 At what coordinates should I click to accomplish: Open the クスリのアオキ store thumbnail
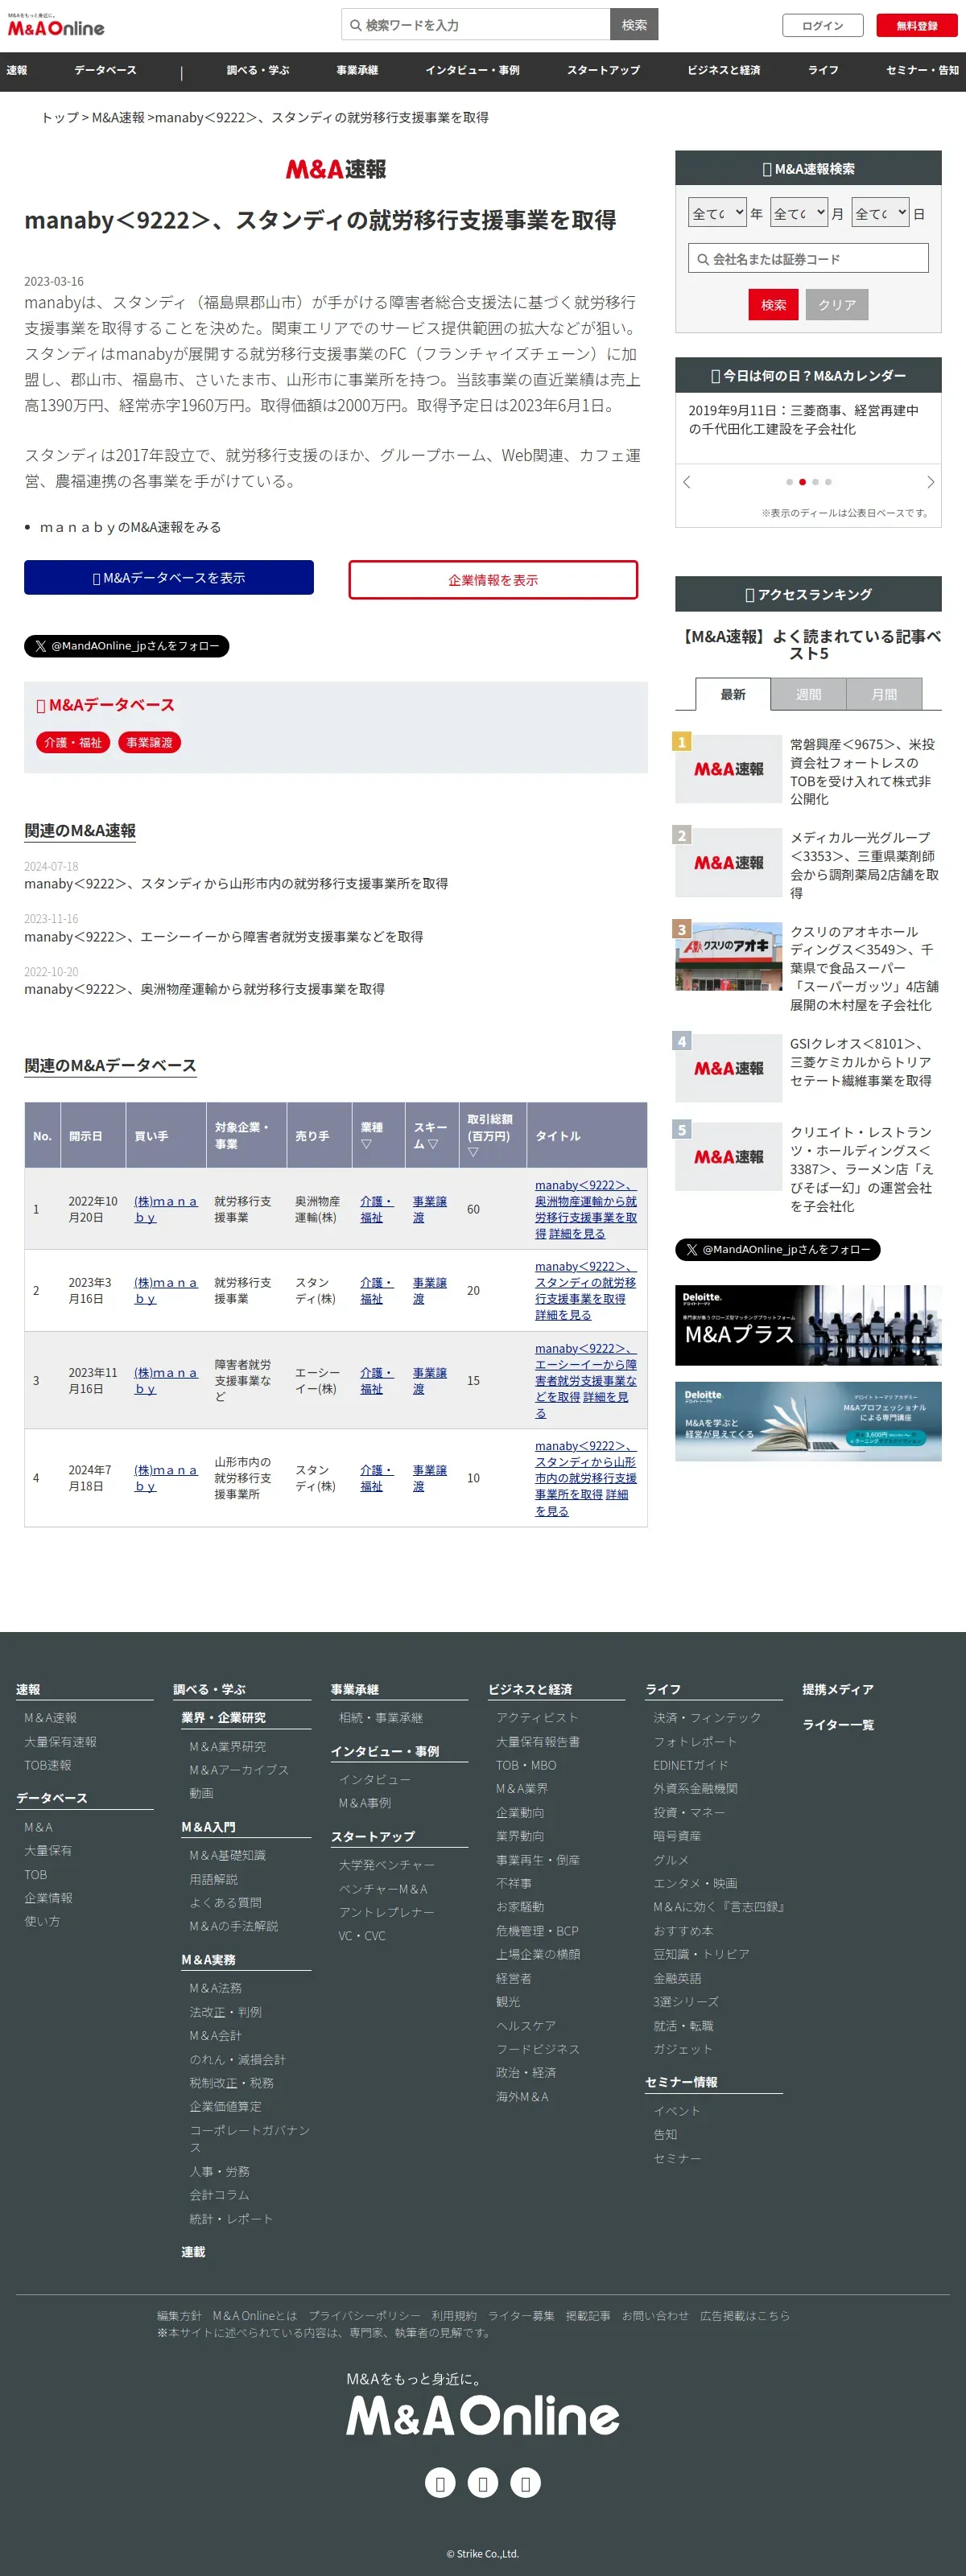pos(728,956)
